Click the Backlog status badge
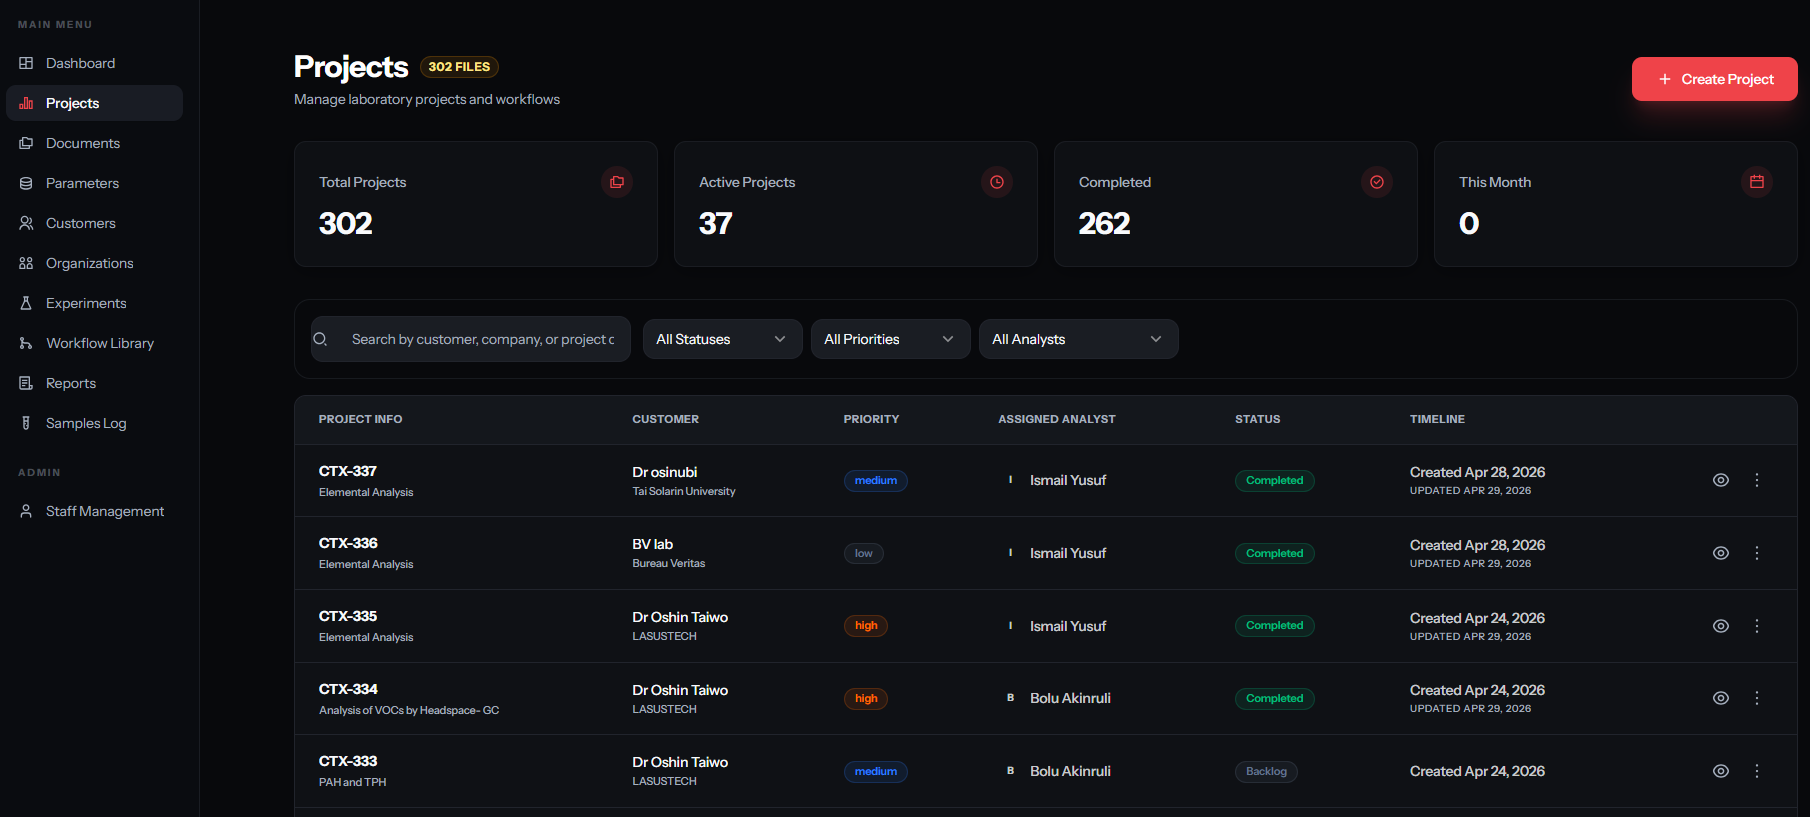The height and width of the screenshot is (817, 1810). (1266, 771)
